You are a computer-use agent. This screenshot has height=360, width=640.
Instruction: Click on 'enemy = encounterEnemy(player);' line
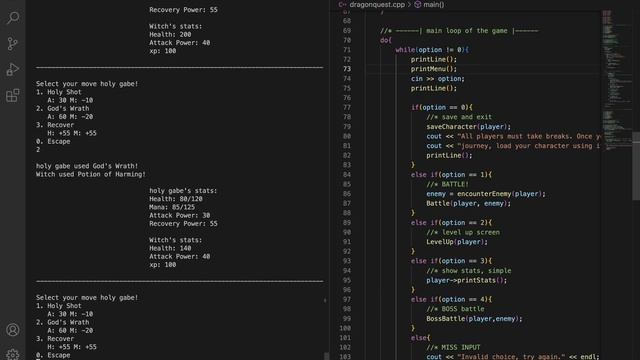coord(486,194)
